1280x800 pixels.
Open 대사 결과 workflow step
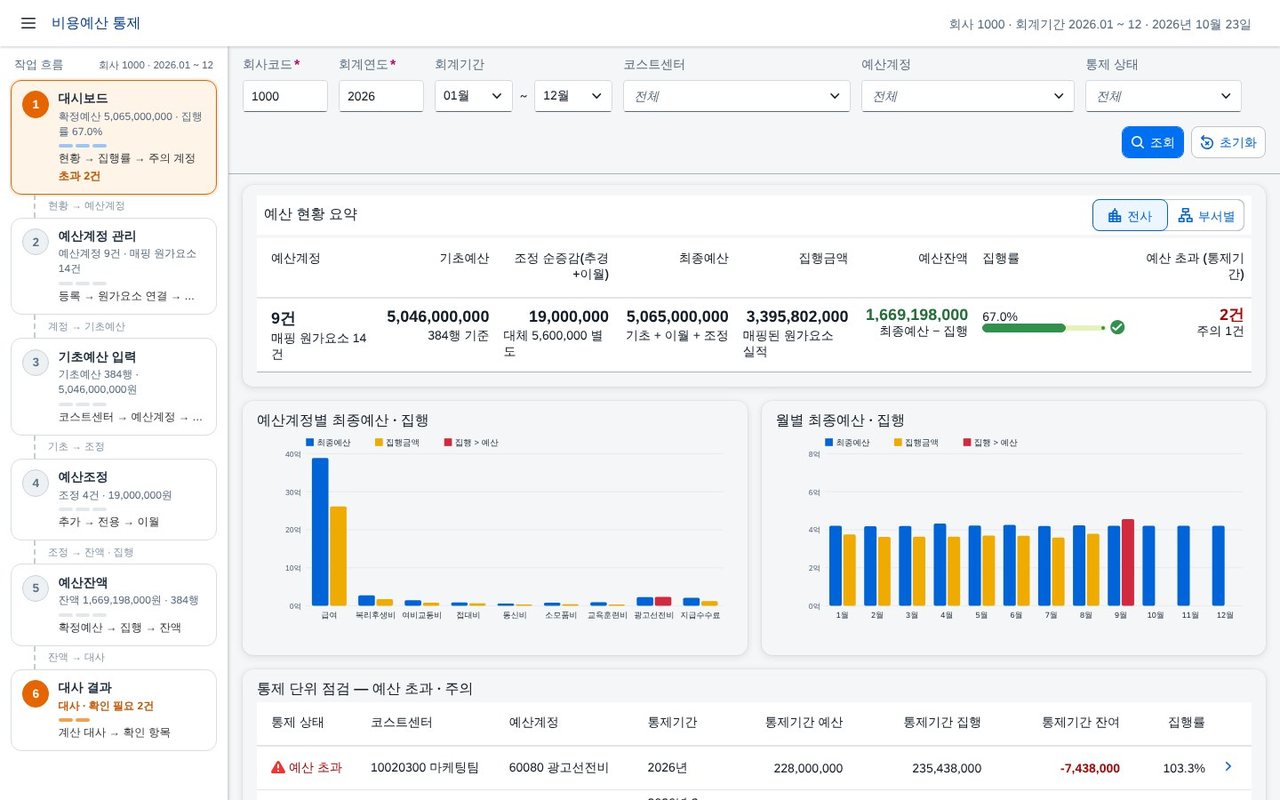coord(114,710)
